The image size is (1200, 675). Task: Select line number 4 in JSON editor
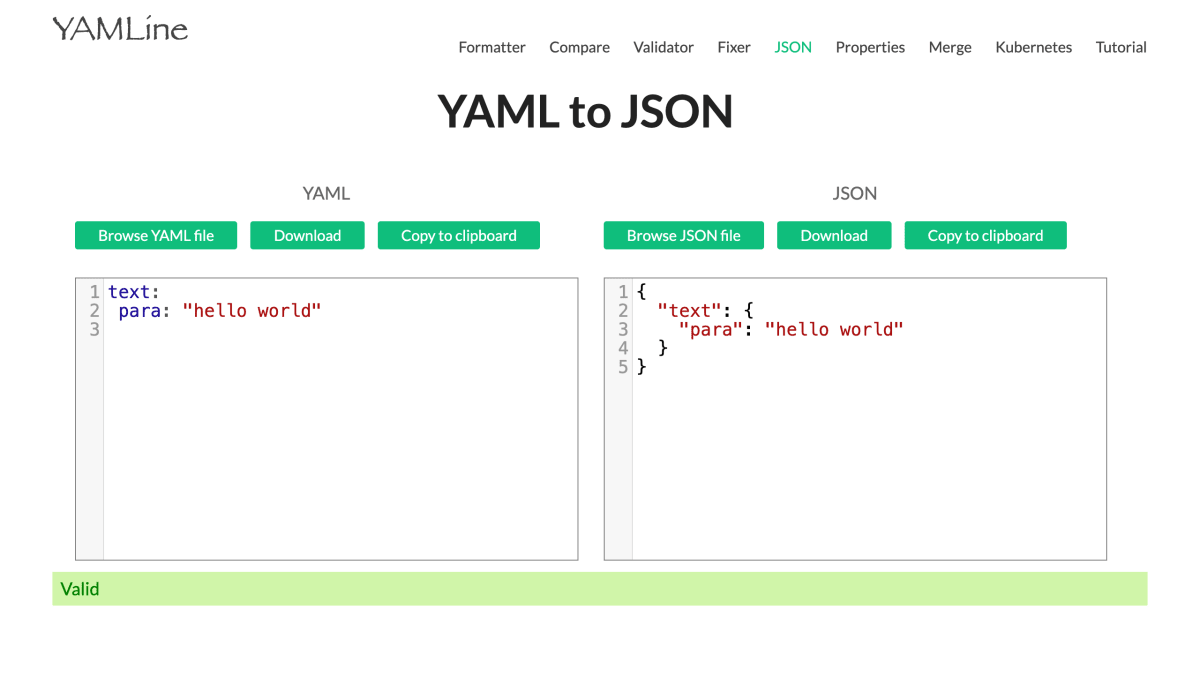coord(623,348)
